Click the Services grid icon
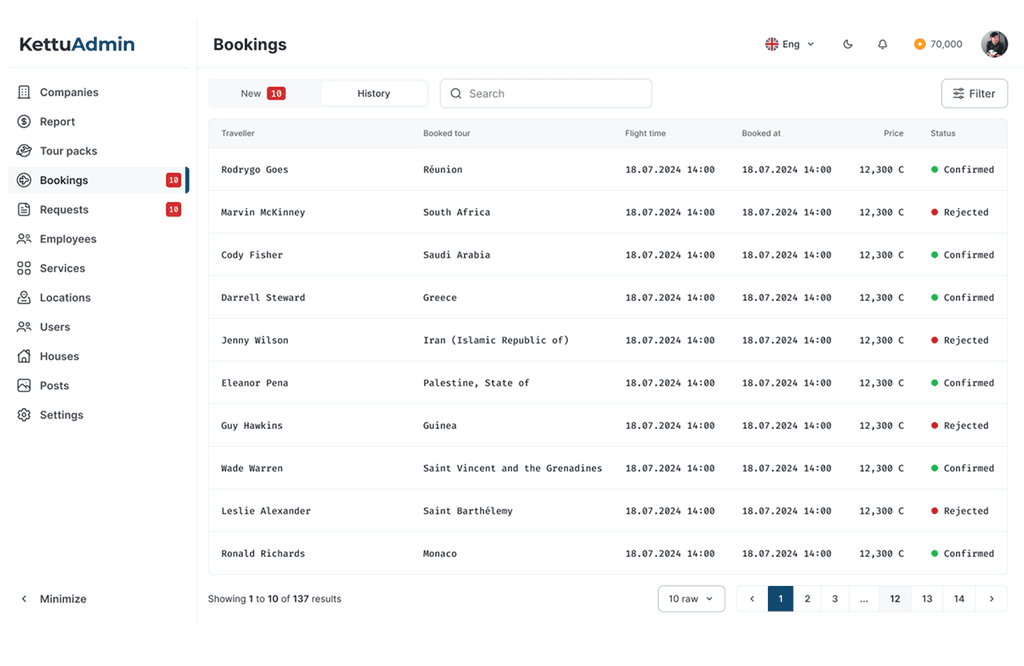Image resolution: width=1024 pixels, height=666 pixels. tap(24, 268)
